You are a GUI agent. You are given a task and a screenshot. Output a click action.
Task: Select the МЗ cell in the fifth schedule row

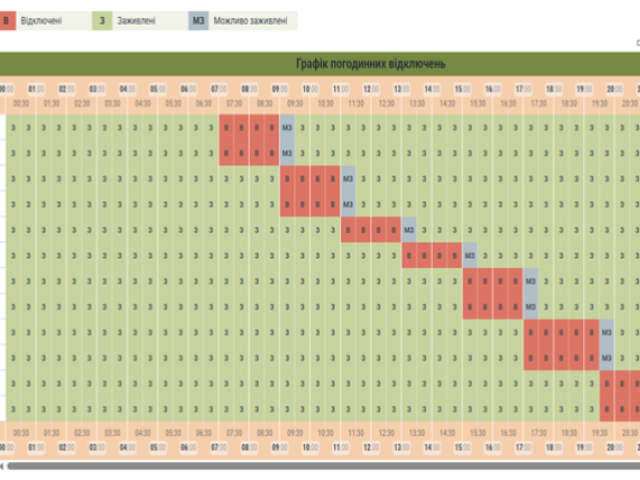(409, 230)
